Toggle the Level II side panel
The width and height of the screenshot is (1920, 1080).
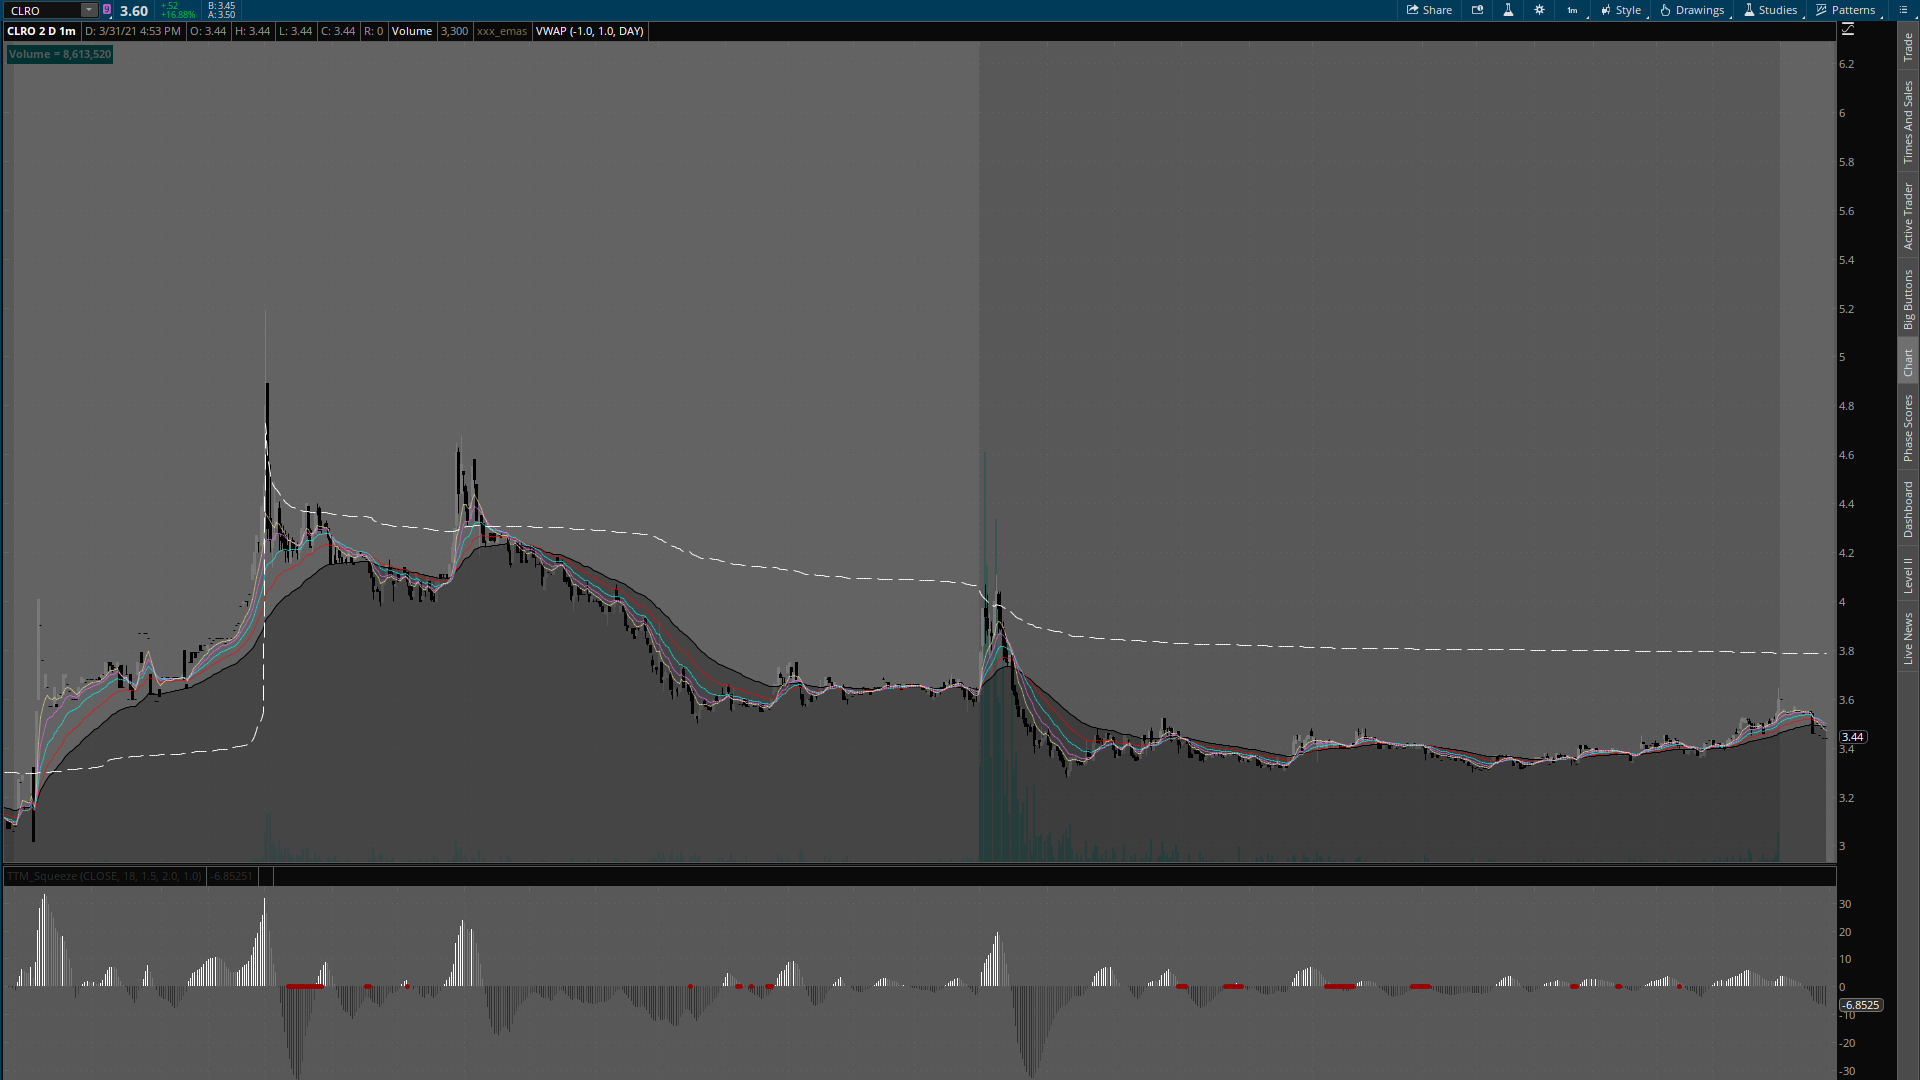(1908, 575)
